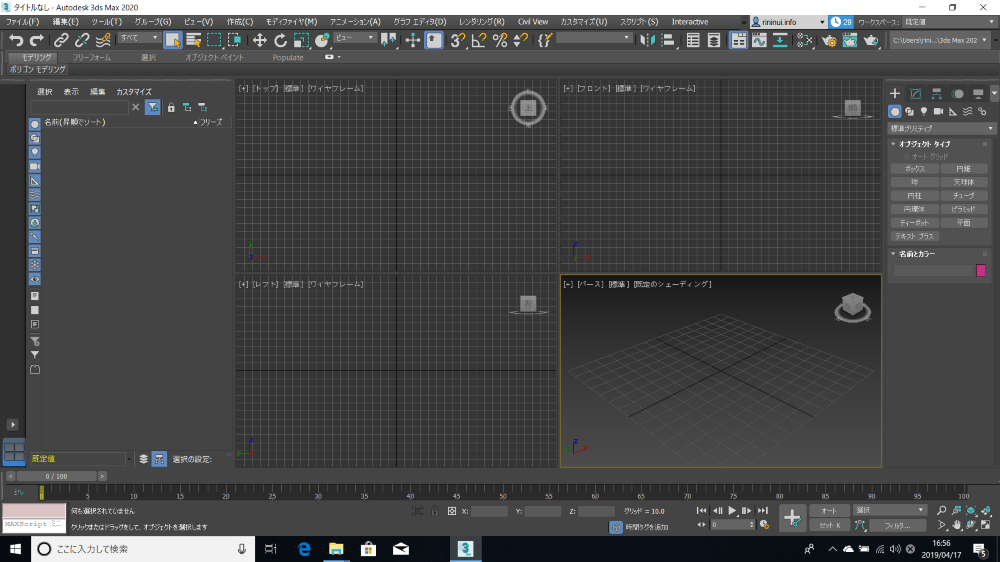Open the Align tool
1000x562 pixels.
pos(668,41)
